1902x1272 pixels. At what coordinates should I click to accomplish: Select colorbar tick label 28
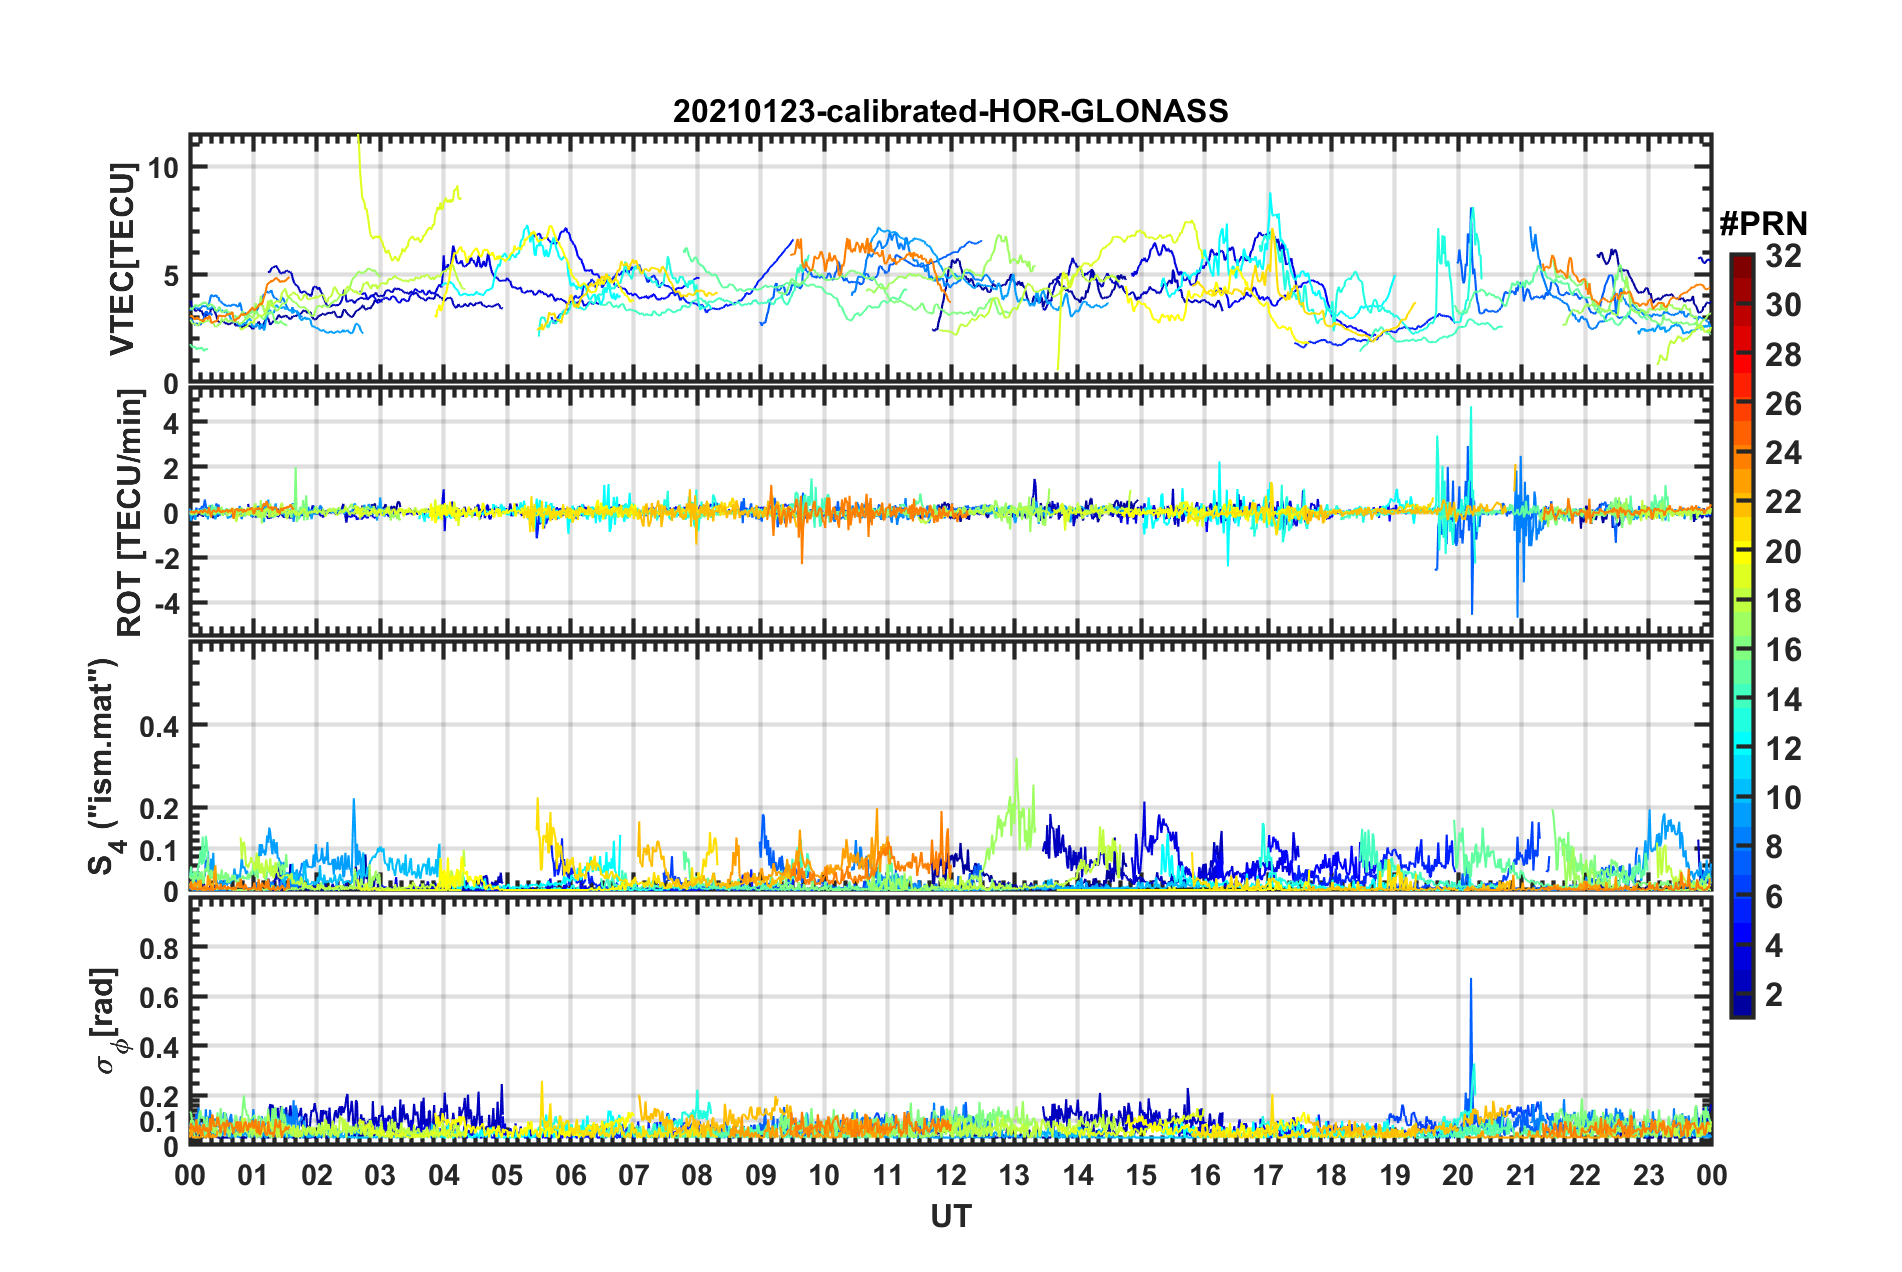pyautogui.click(x=1783, y=355)
